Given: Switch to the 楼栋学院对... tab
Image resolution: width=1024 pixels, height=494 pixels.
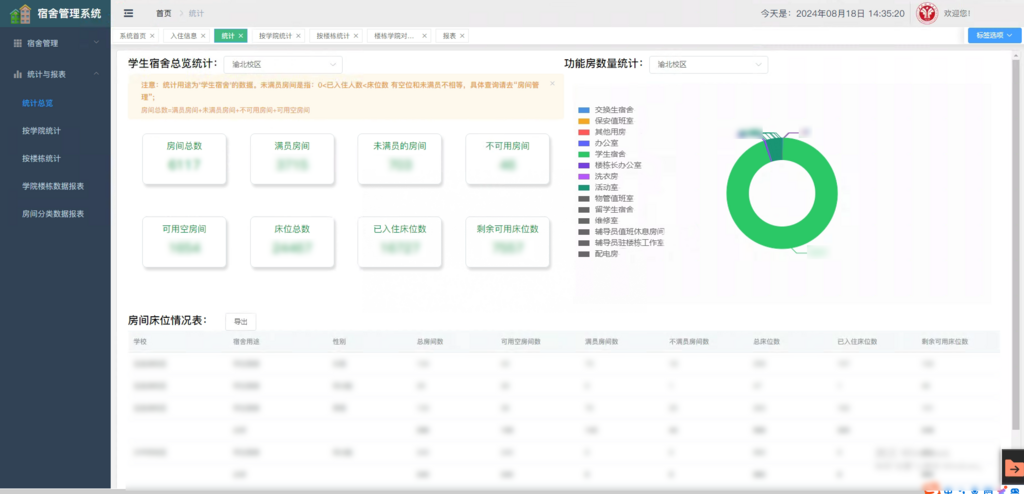Looking at the screenshot, I should (x=399, y=36).
